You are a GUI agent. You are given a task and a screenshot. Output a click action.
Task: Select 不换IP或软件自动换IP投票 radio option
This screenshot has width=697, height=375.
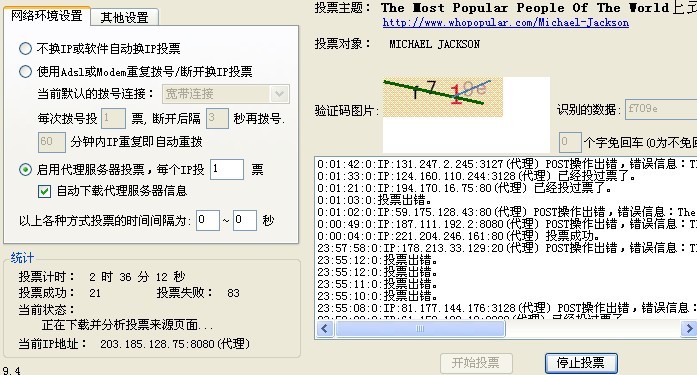pyautogui.click(x=25, y=48)
